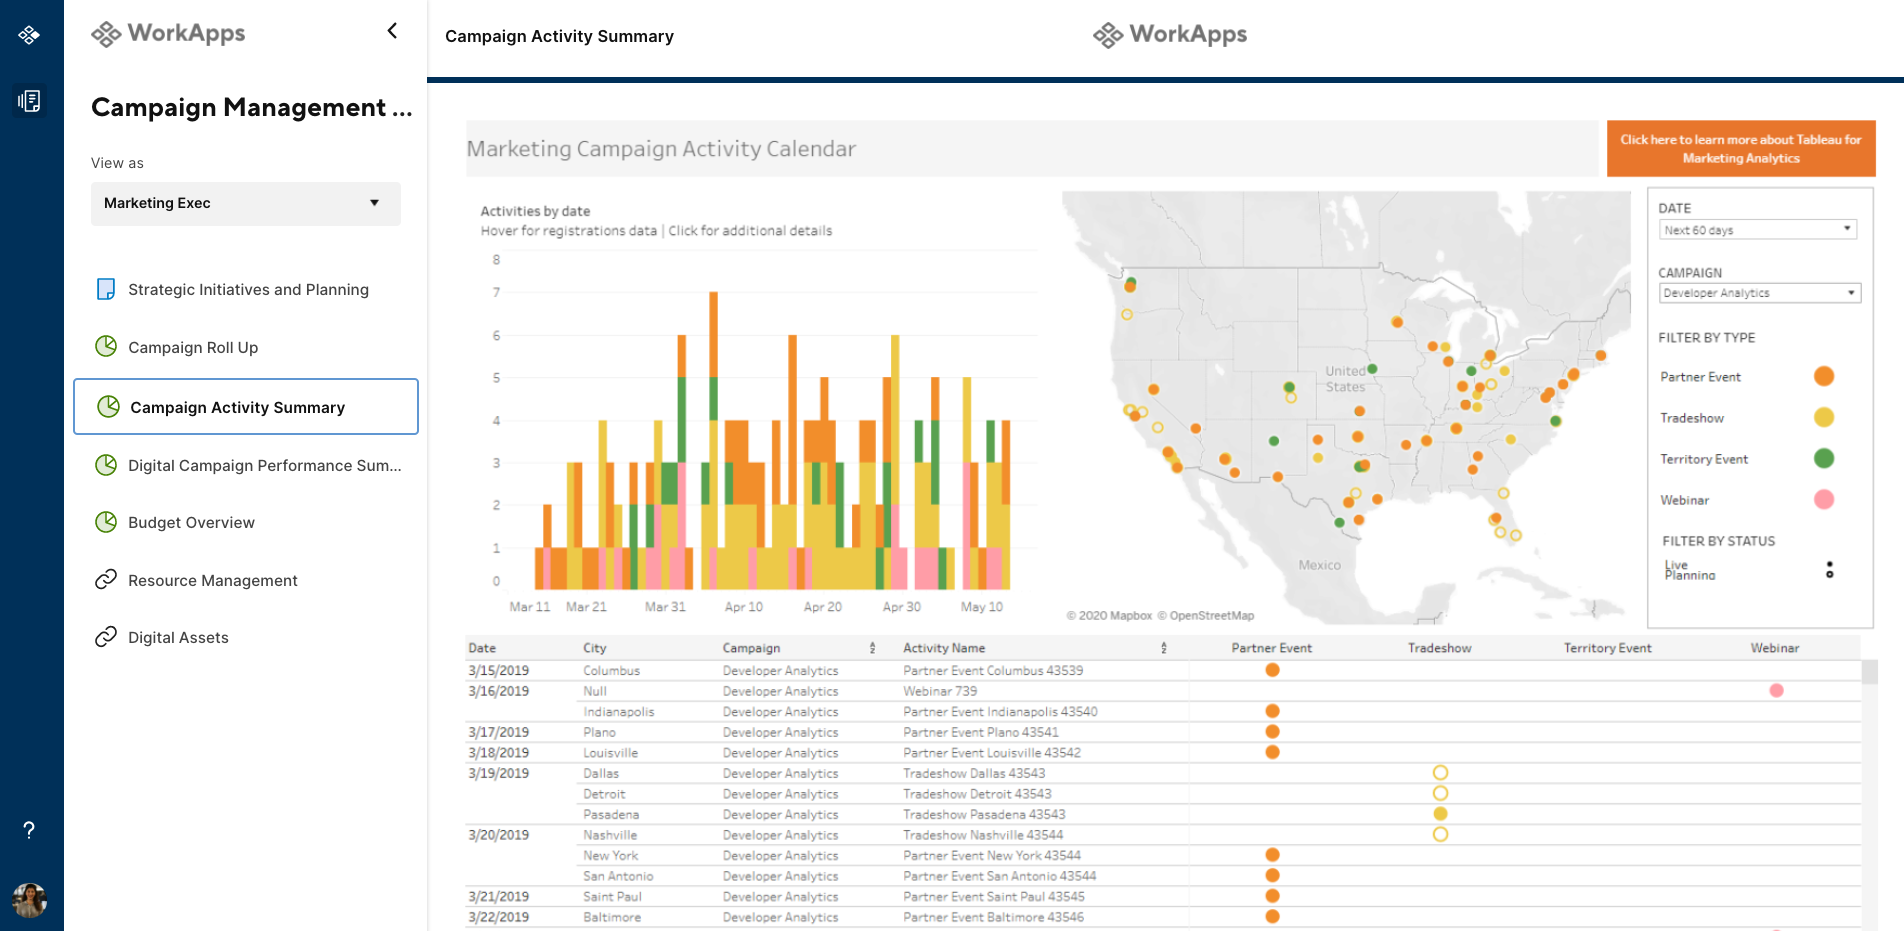Open the help question mark icon
The width and height of the screenshot is (1904, 931).
click(x=29, y=830)
